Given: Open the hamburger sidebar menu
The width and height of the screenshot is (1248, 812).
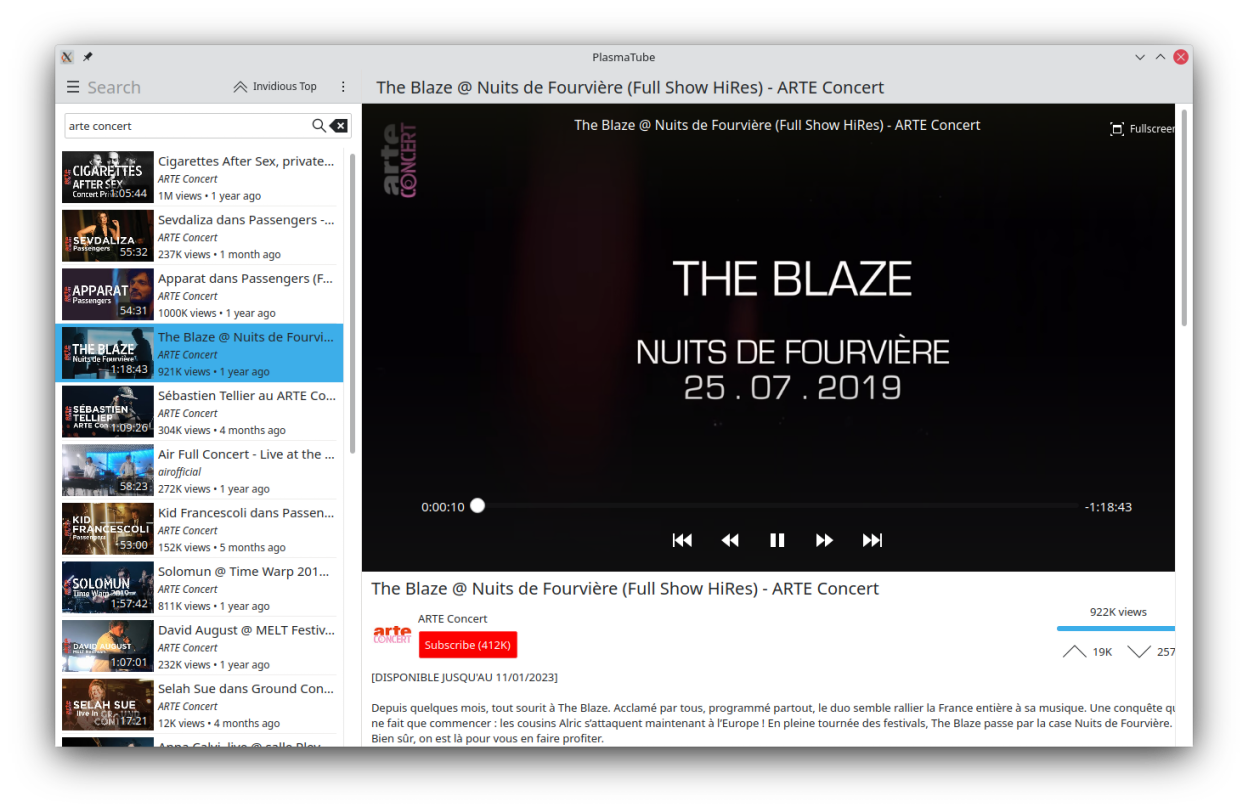Looking at the screenshot, I should click(73, 87).
